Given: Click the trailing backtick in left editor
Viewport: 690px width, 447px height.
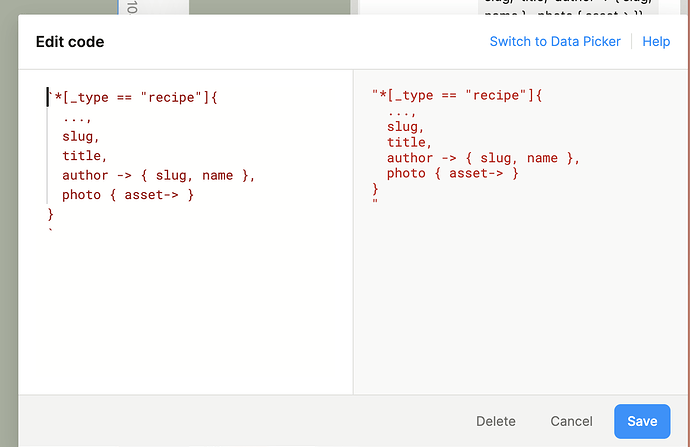Looking at the screenshot, I should pos(50,230).
